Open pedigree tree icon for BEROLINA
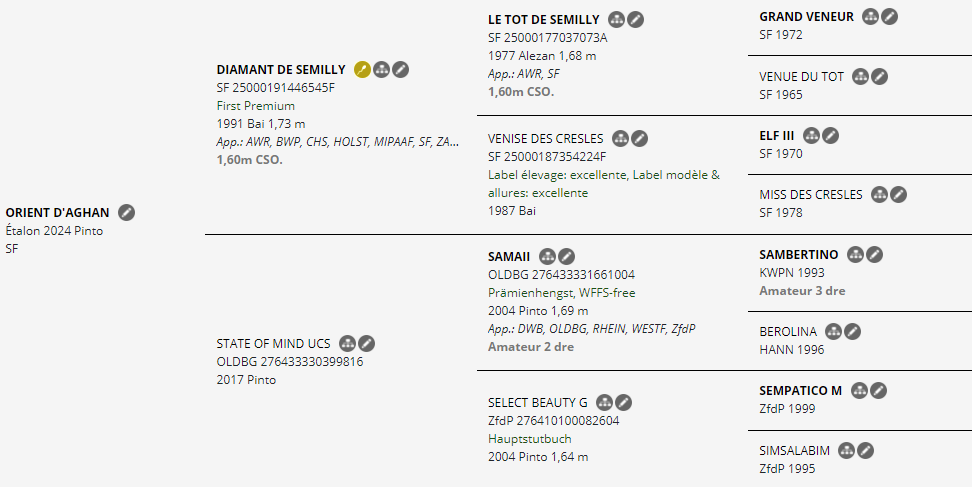This screenshot has width=972, height=487. click(834, 331)
